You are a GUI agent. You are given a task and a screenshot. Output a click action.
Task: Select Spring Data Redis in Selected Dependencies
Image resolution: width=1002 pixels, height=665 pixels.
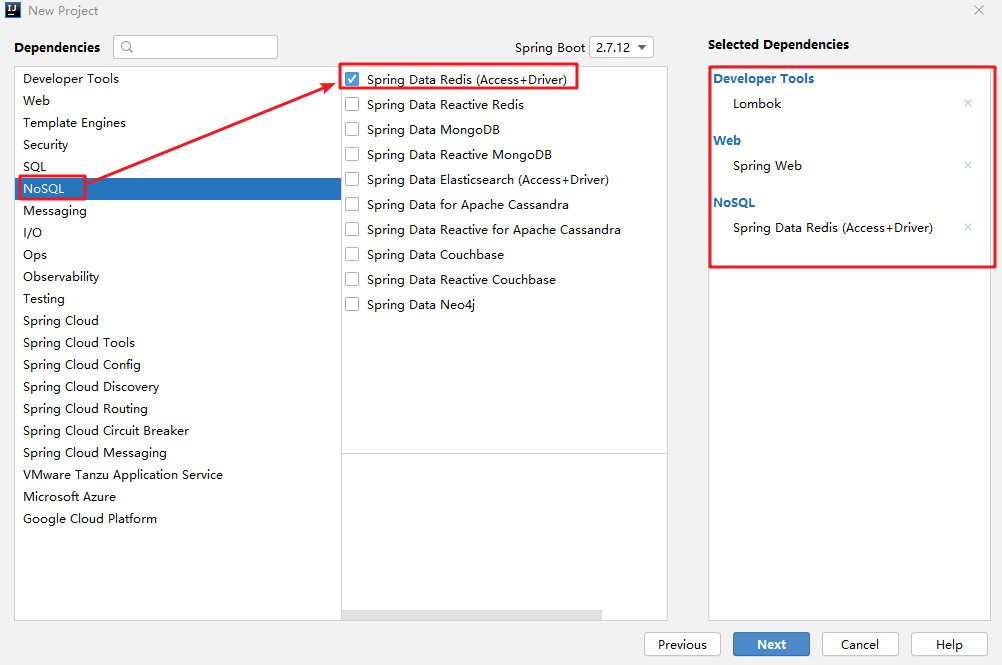[x=833, y=228]
